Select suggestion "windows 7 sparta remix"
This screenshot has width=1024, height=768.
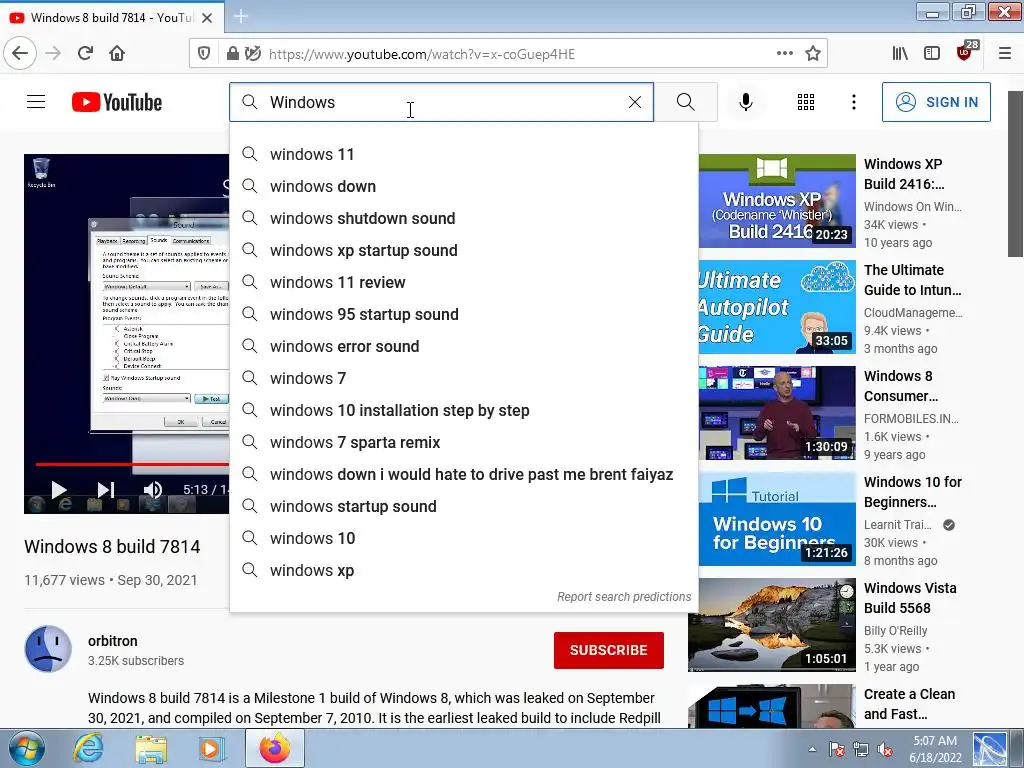(x=464, y=443)
